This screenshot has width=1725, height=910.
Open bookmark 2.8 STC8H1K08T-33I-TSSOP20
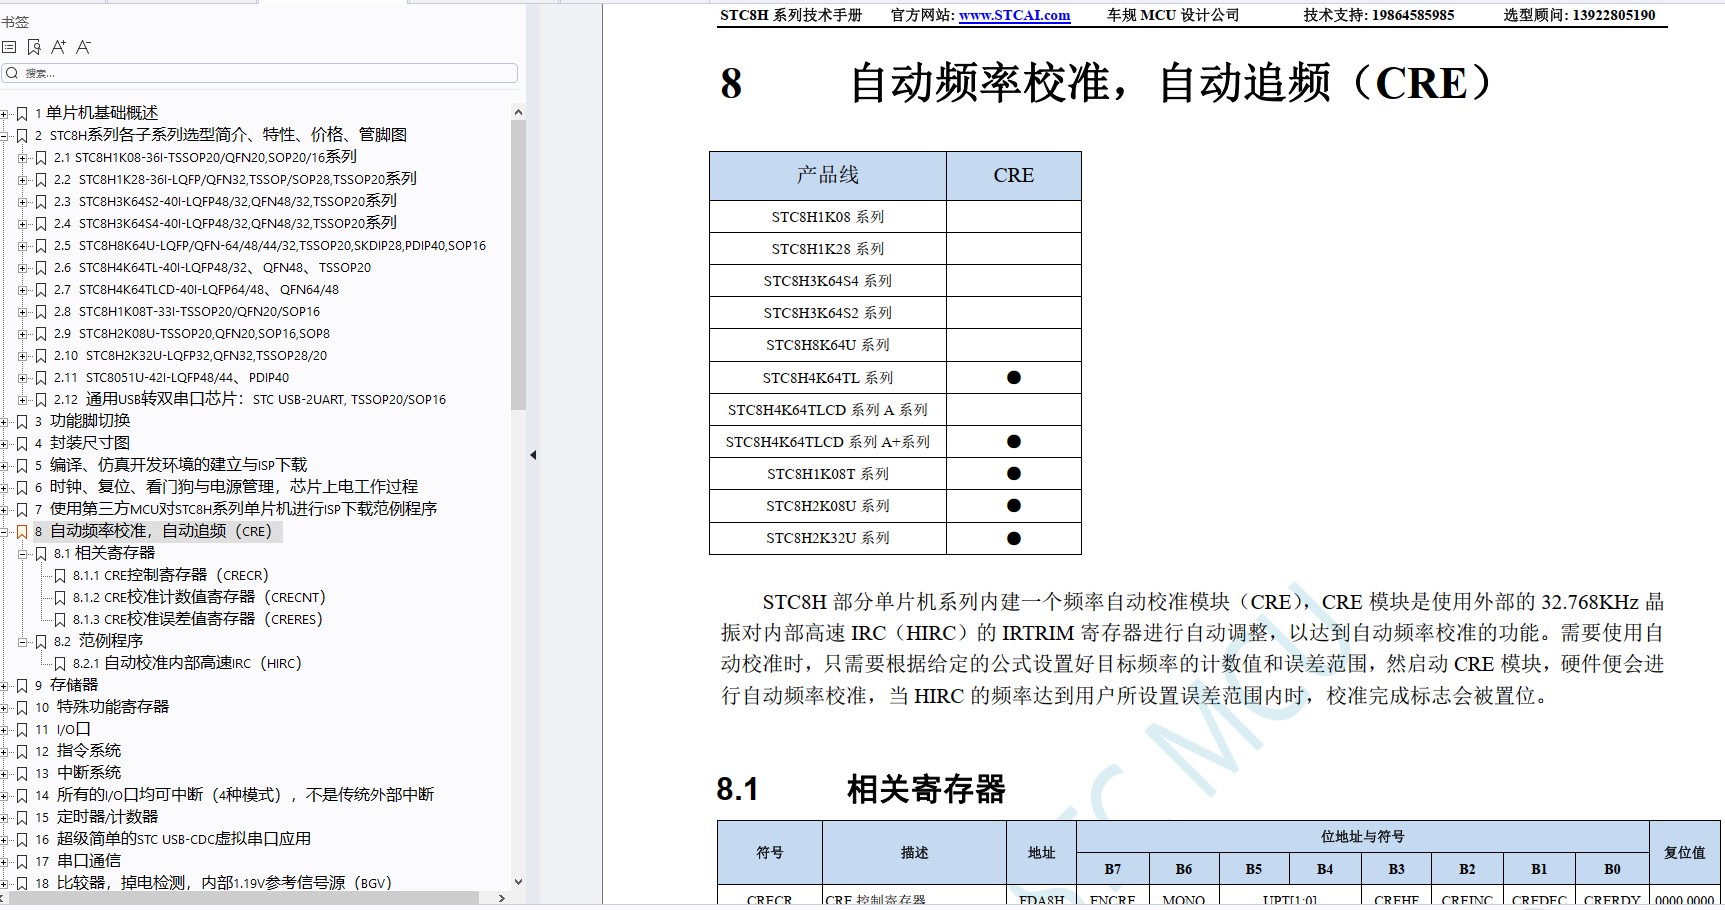(187, 312)
